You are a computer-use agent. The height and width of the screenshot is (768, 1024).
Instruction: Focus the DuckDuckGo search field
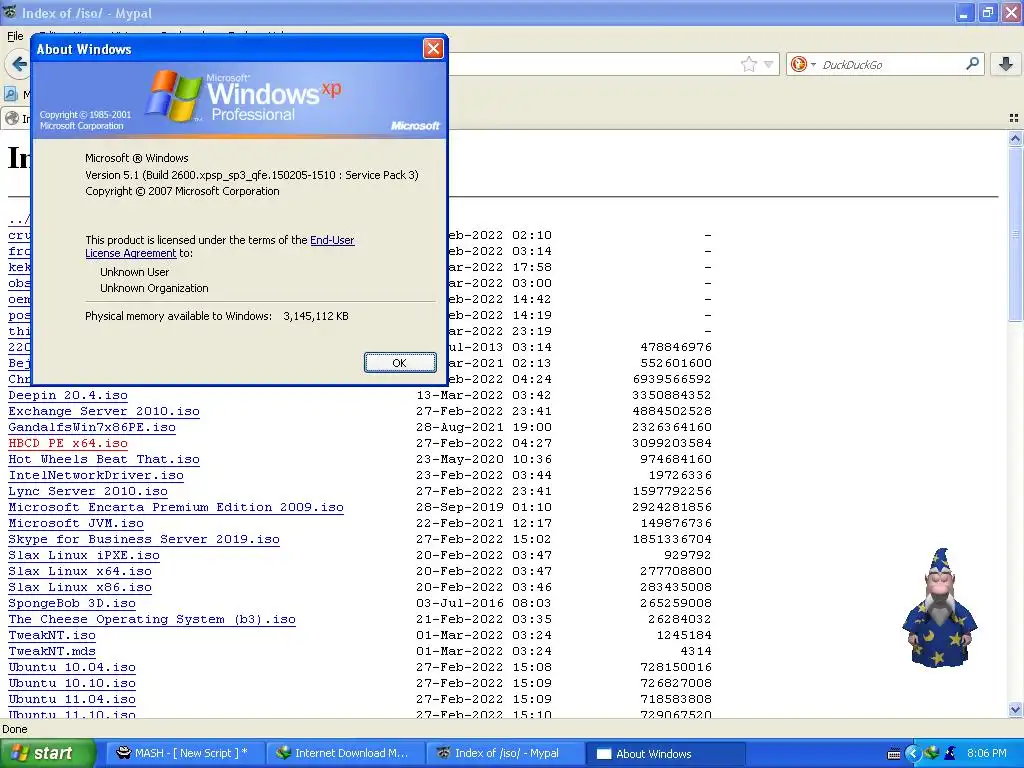point(891,64)
